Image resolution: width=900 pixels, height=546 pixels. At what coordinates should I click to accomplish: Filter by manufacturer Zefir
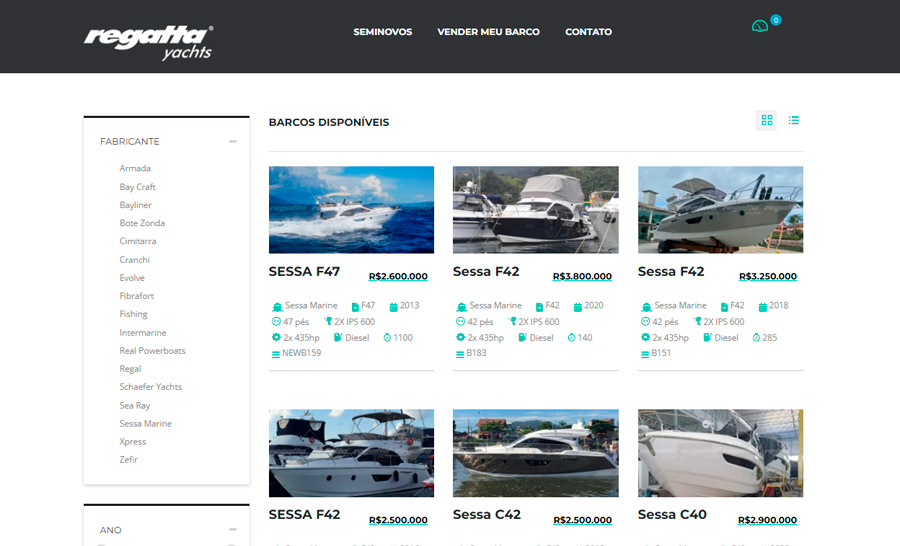pos(129,459)
